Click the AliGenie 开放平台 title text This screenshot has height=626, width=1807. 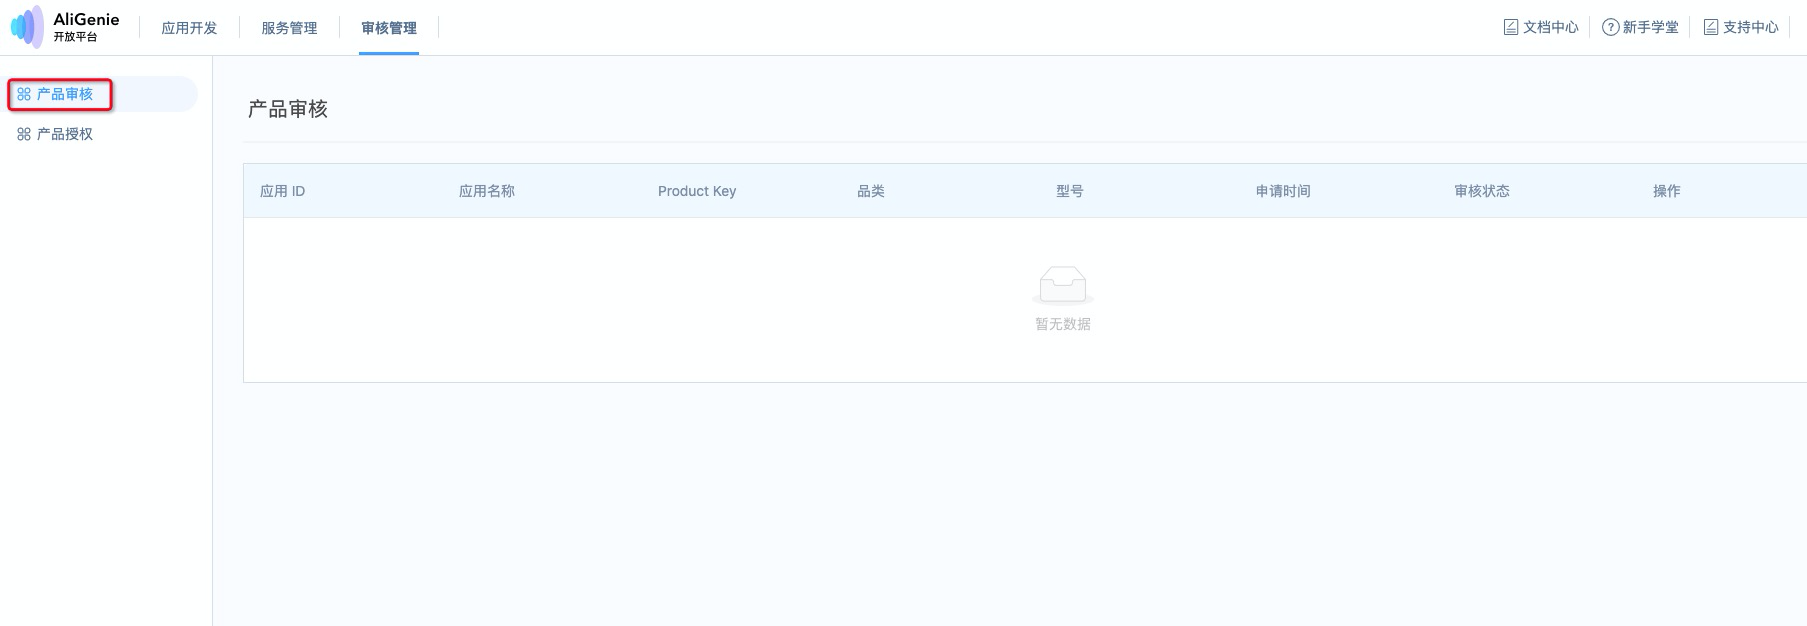point(86,27)
